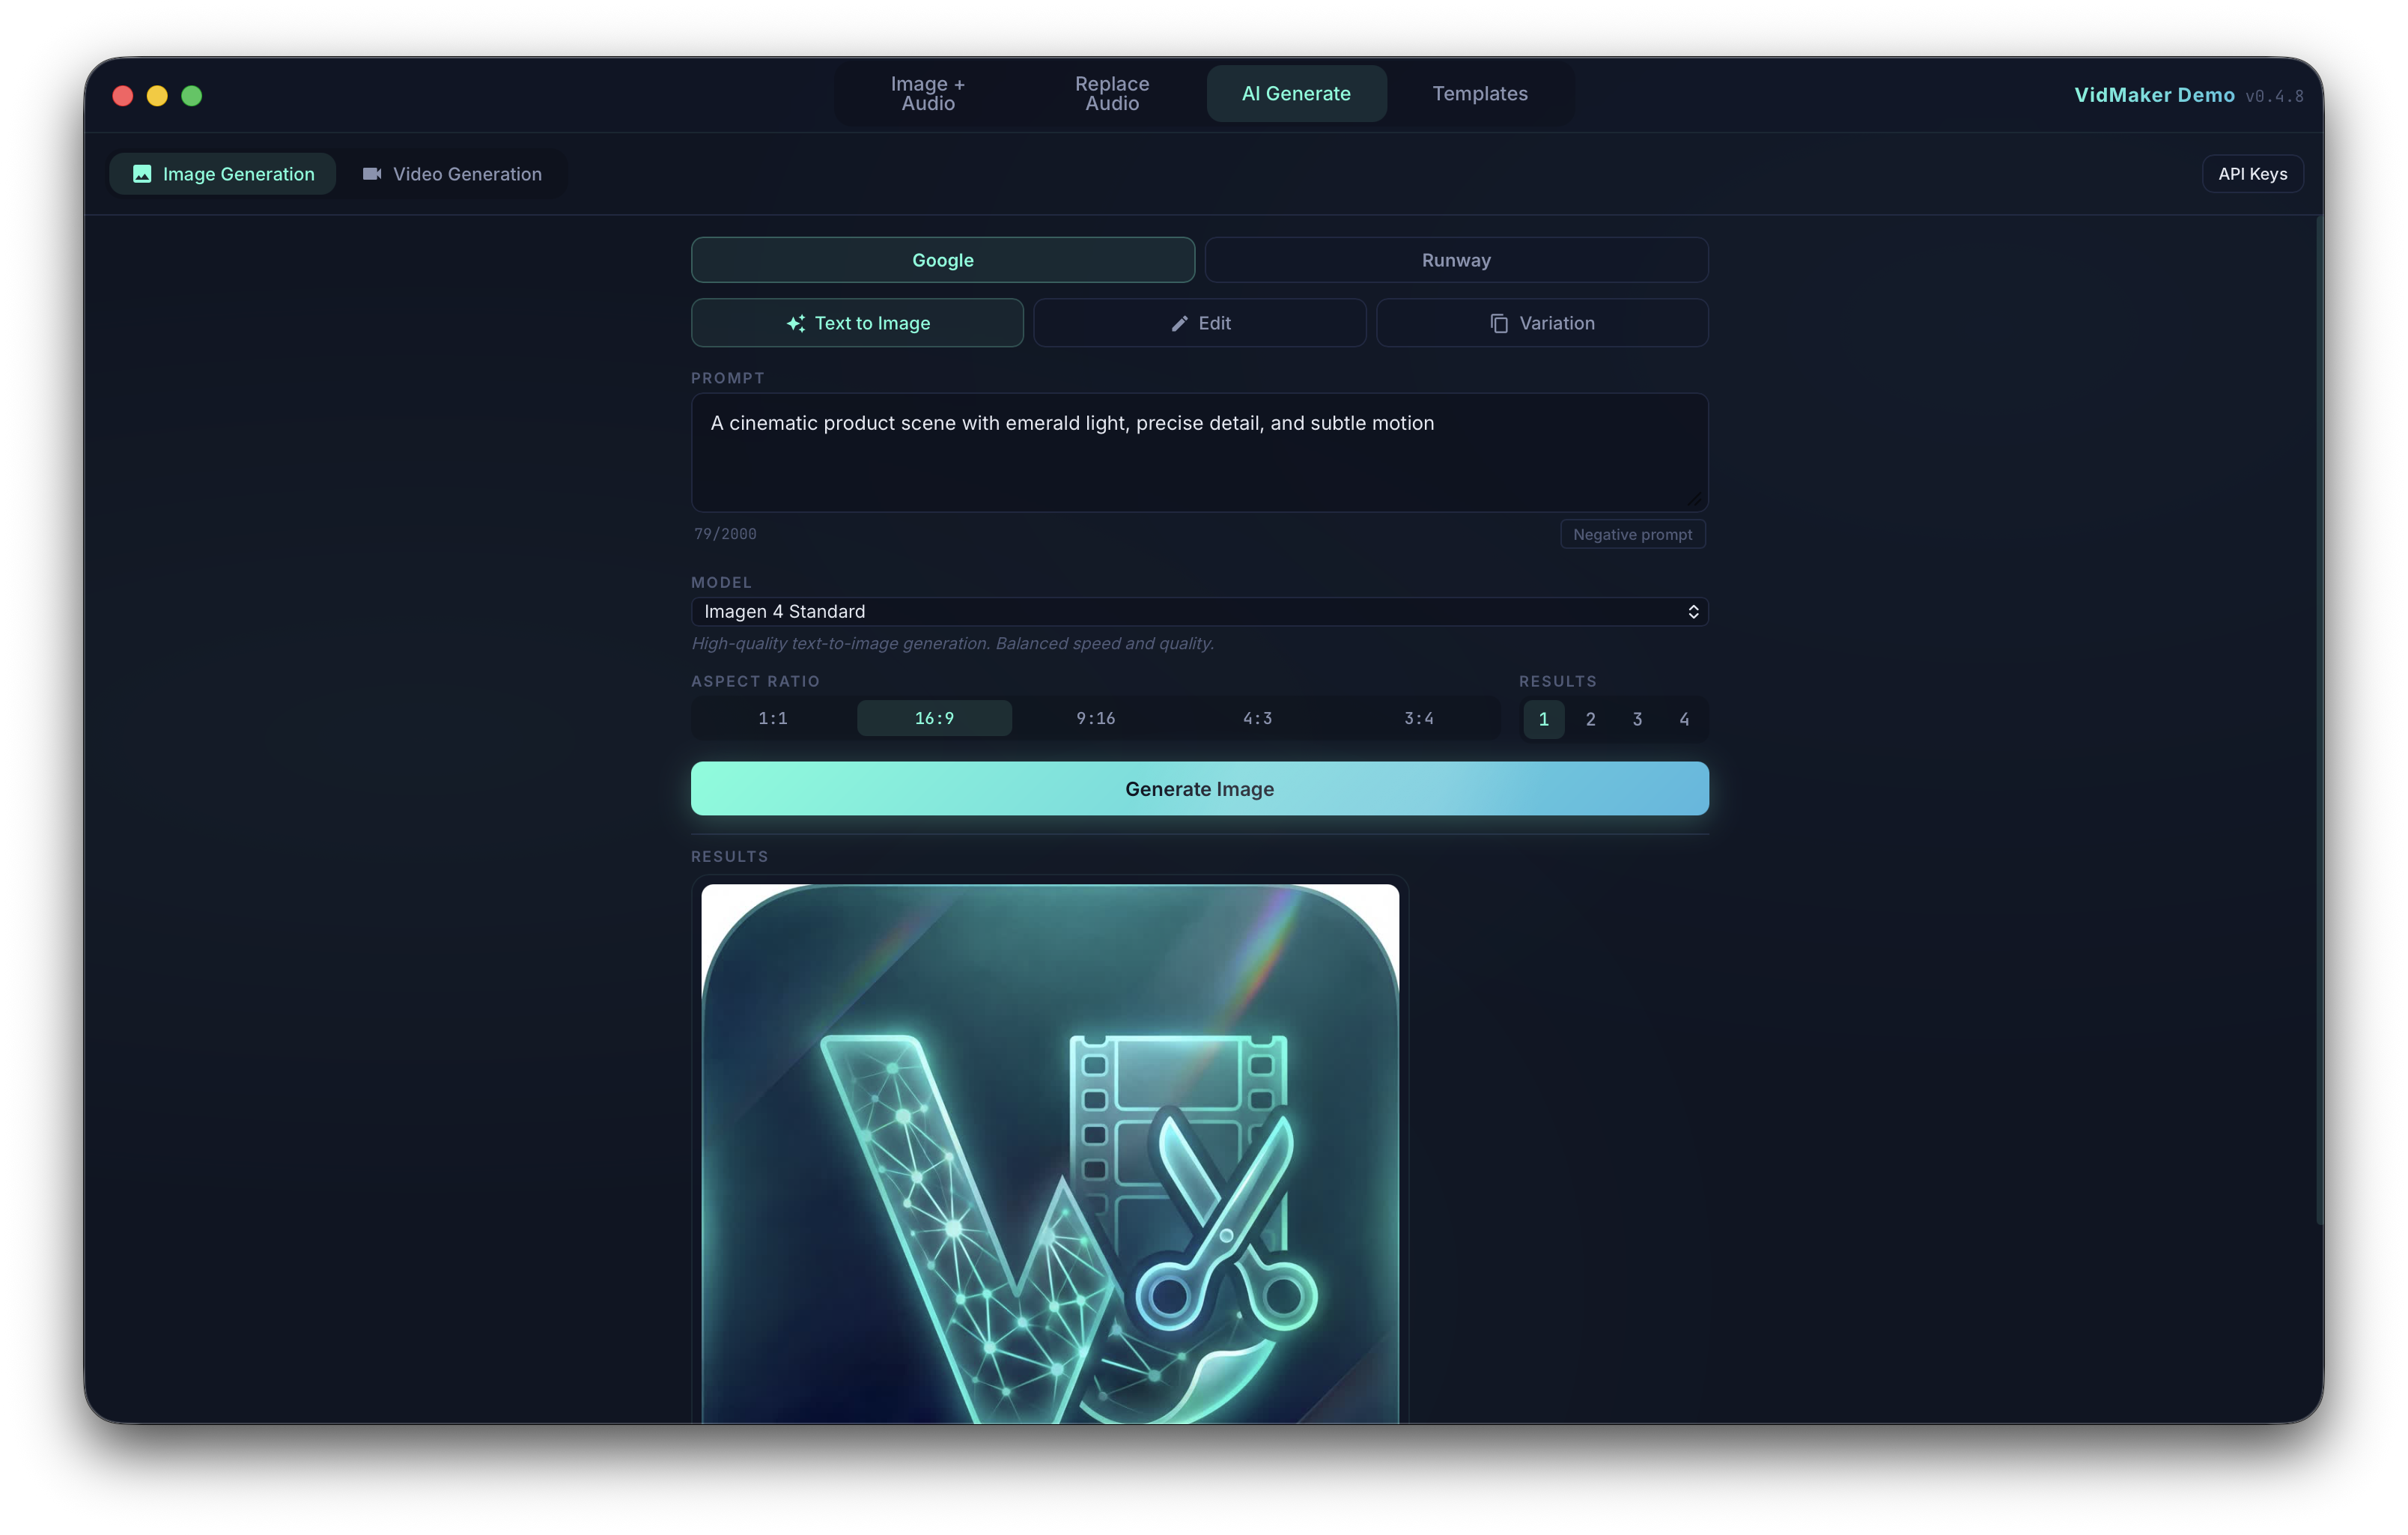
Task: Set aspect ratio to 3:4
Action: coord(1419,718)
